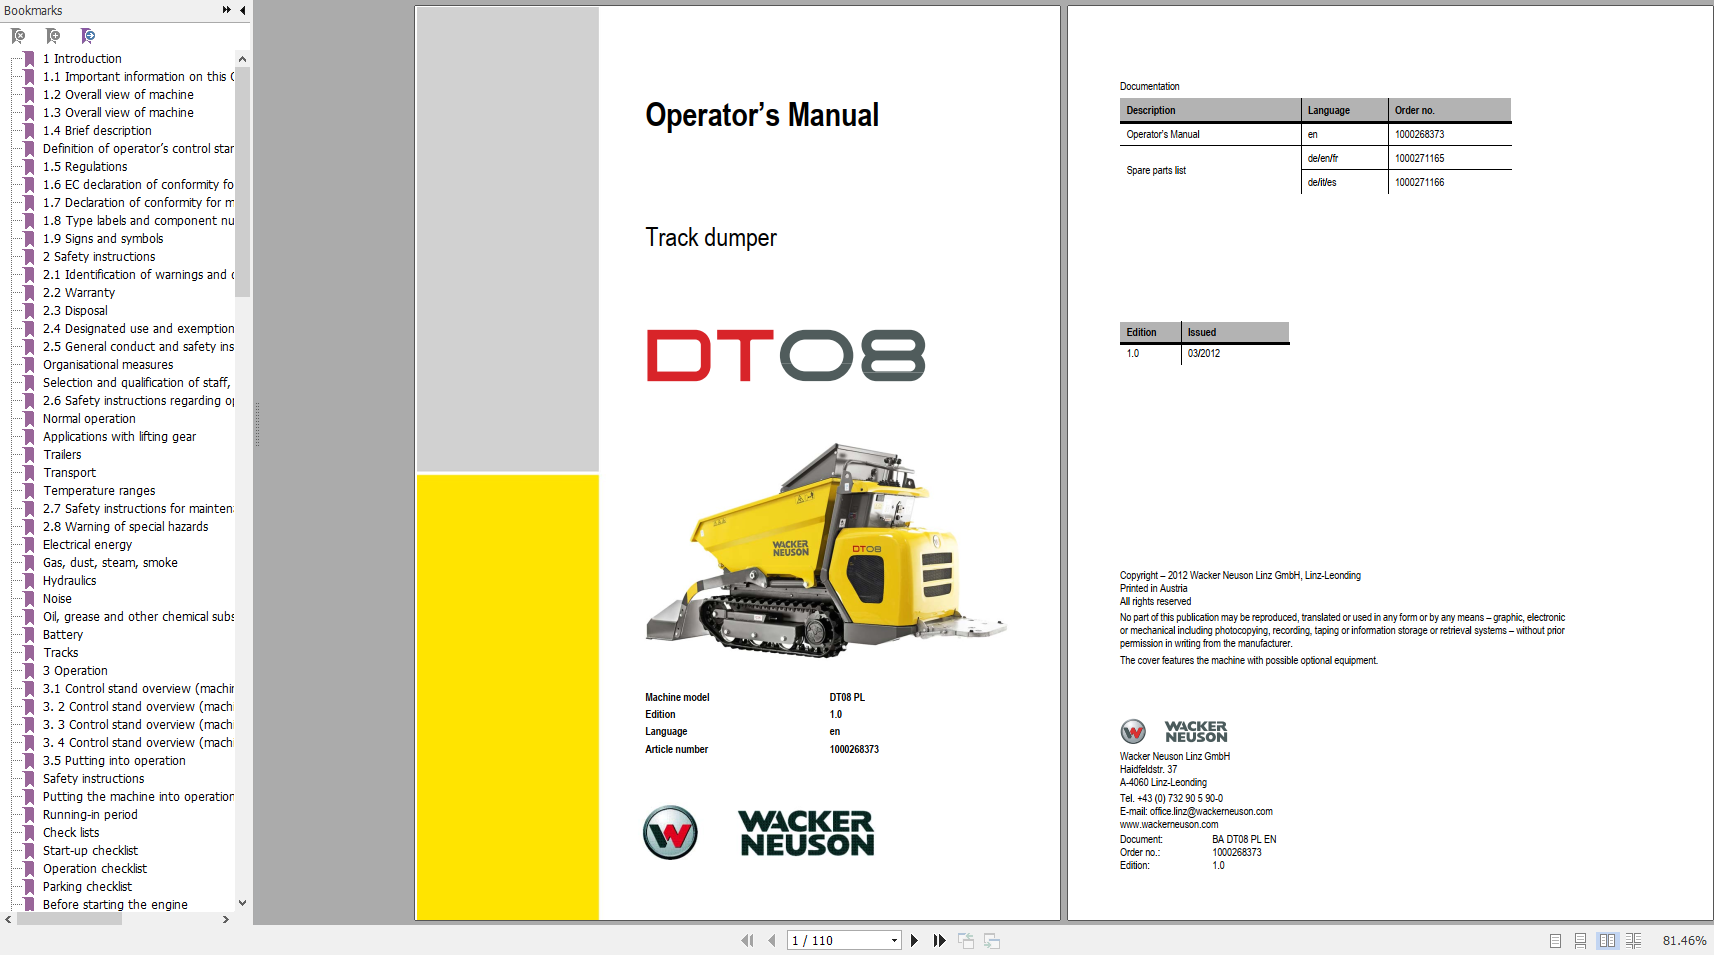Go to the previous page
Image resolution: width=1714 pixels, height=955 pixels.
(x=772, y=940)
